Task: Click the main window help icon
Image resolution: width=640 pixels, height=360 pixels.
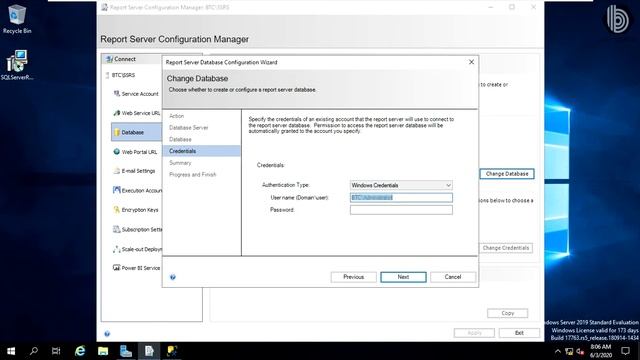Action: [107, 334]
